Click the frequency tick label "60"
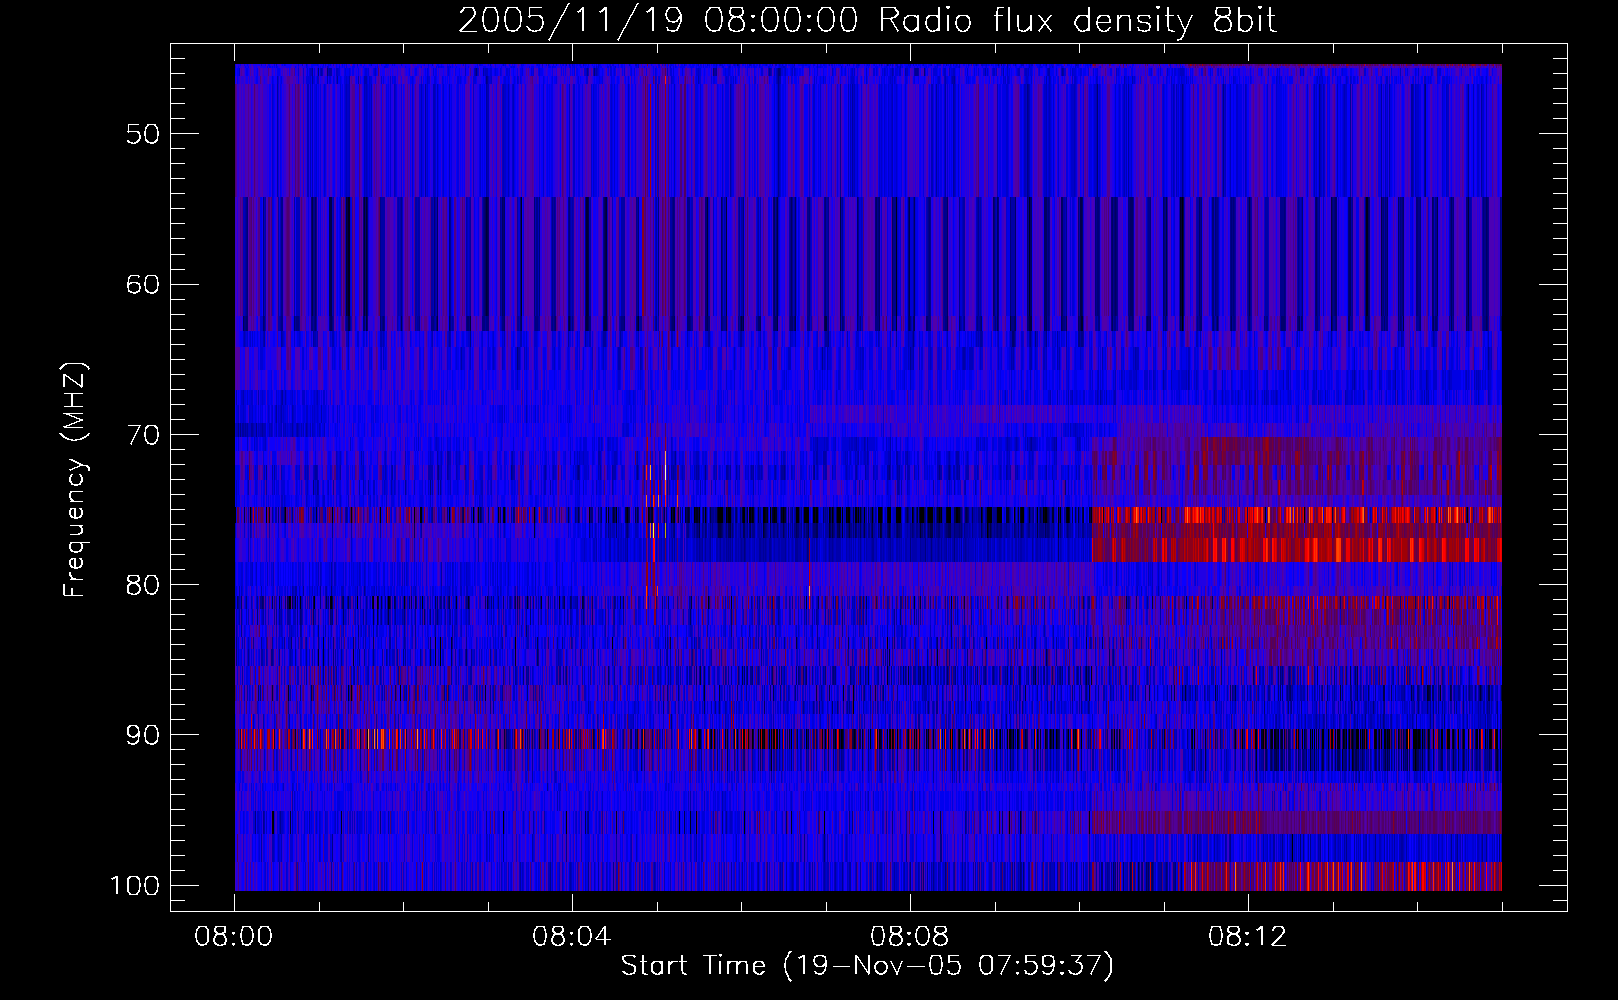This screenshot has width=1618, height=1000. pos(143,284)
